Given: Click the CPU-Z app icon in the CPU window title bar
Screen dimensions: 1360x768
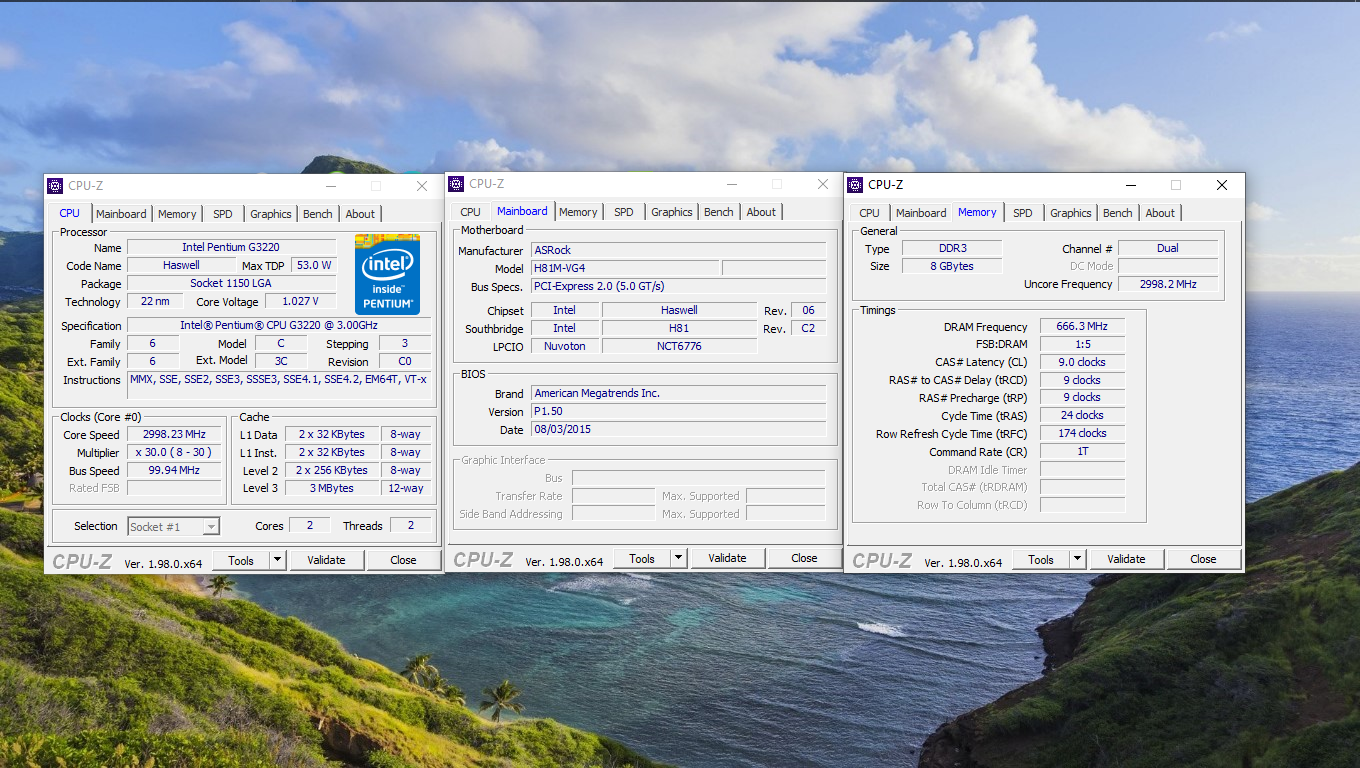Looking at the screenshot, I should [x=56, y=185].
